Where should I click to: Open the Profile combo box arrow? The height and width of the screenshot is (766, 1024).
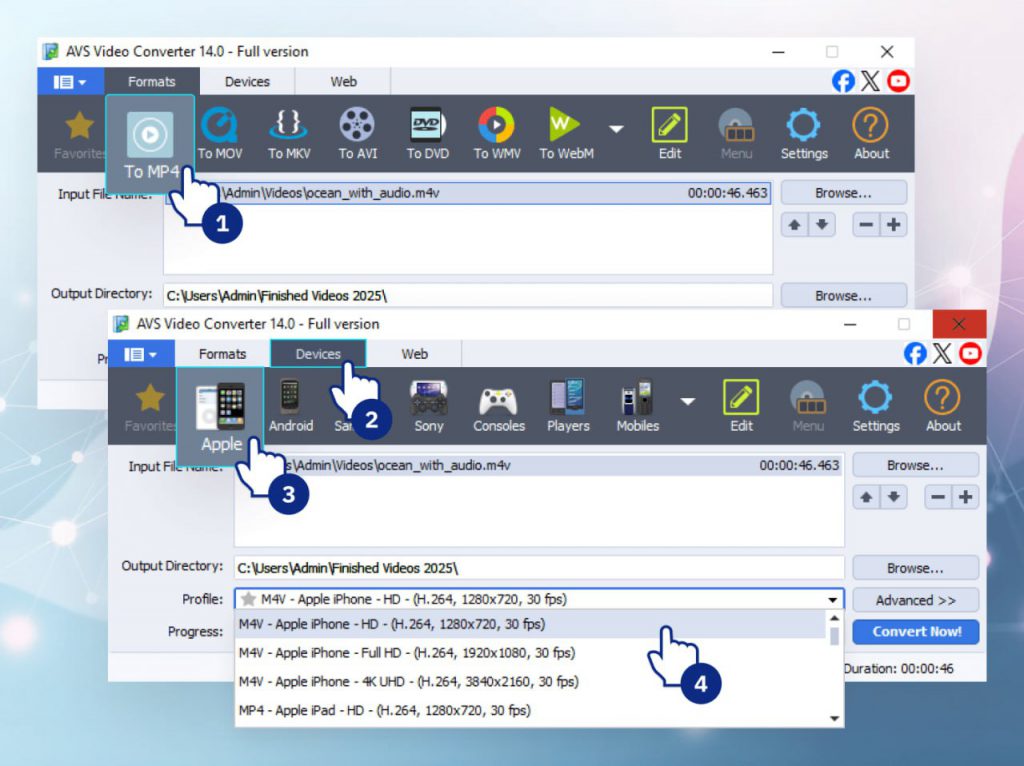coord(833,599)
